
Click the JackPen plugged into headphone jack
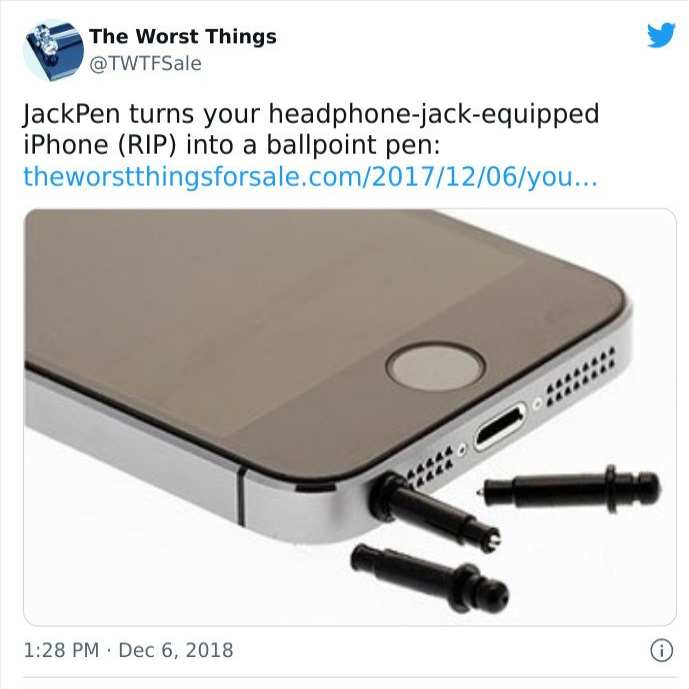[x=434, y=511]
